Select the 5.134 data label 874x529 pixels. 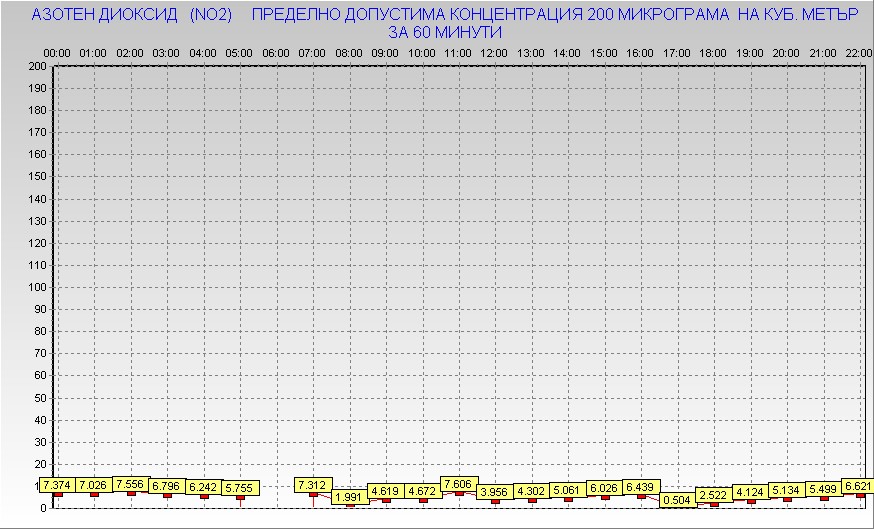(787, 490)
